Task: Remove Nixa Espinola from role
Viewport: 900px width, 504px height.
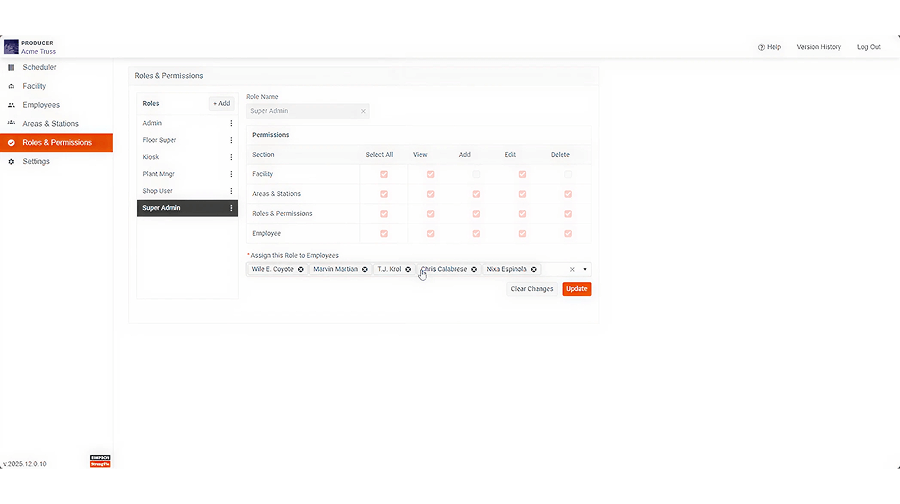Action: coord(534,269)
